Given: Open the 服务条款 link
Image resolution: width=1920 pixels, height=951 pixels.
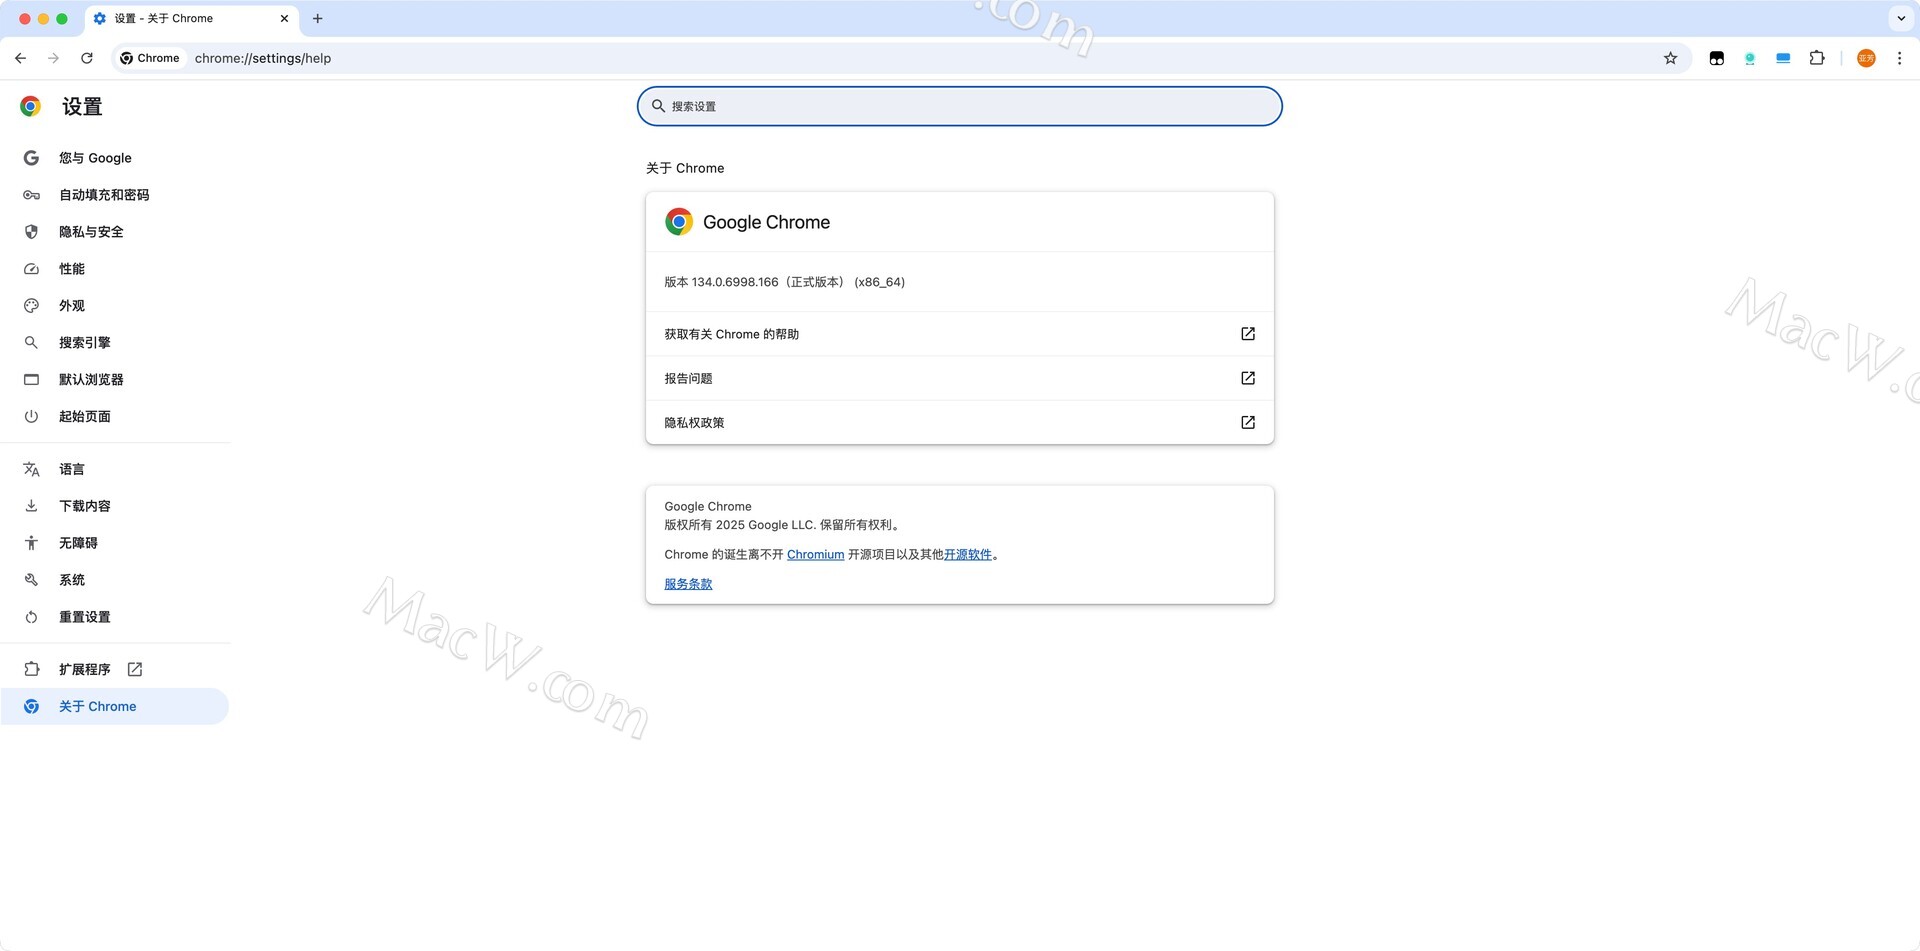Looking at the screenshot, I should point(688,584).
